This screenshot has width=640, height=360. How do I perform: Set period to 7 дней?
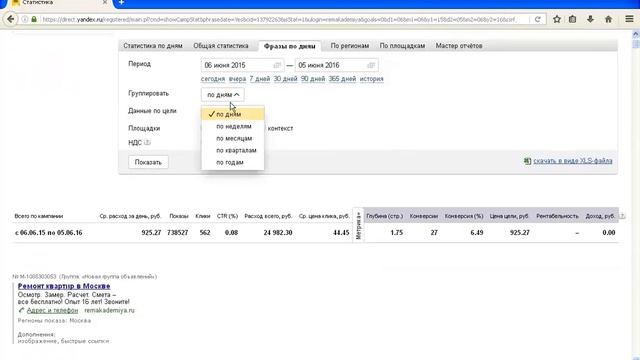260,79
